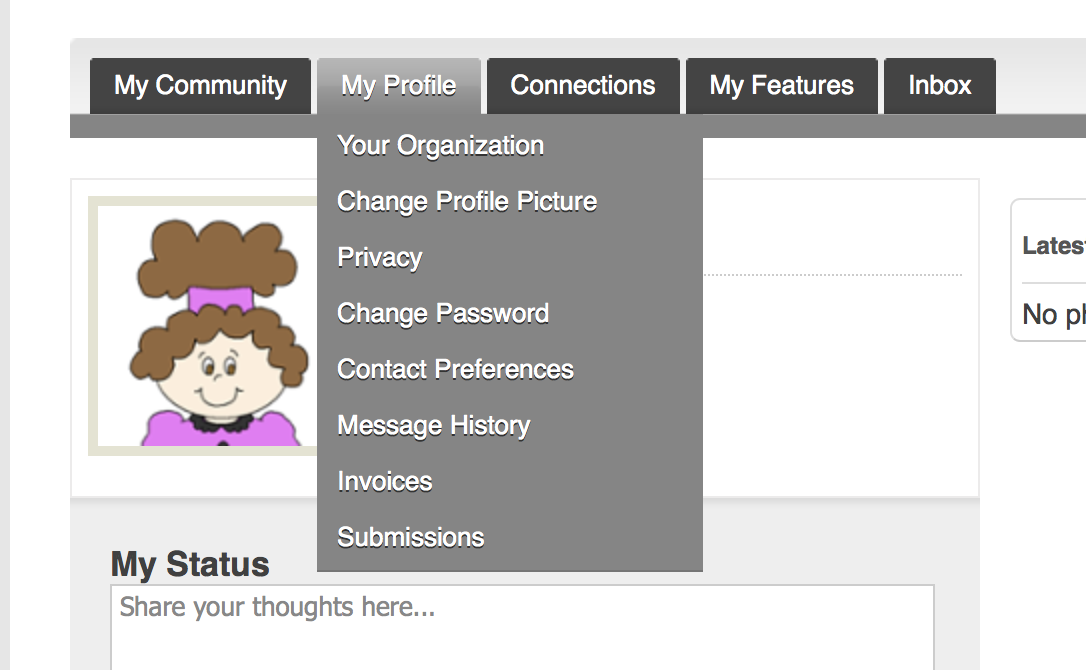
Task: Click the gray bar below the tabs
Action: click(893, 126)
